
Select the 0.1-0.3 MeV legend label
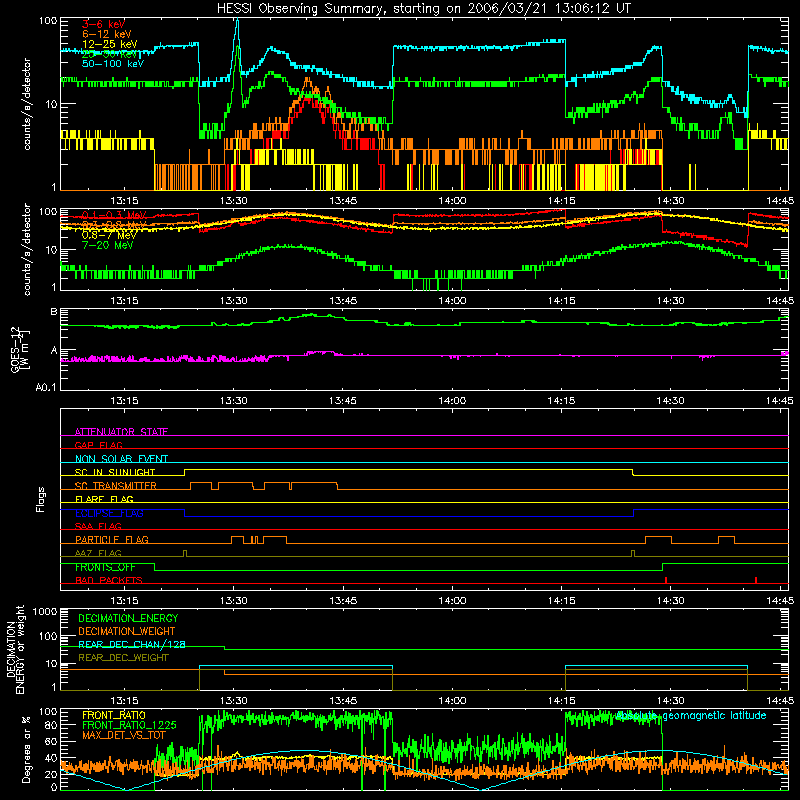click(114, 215)
